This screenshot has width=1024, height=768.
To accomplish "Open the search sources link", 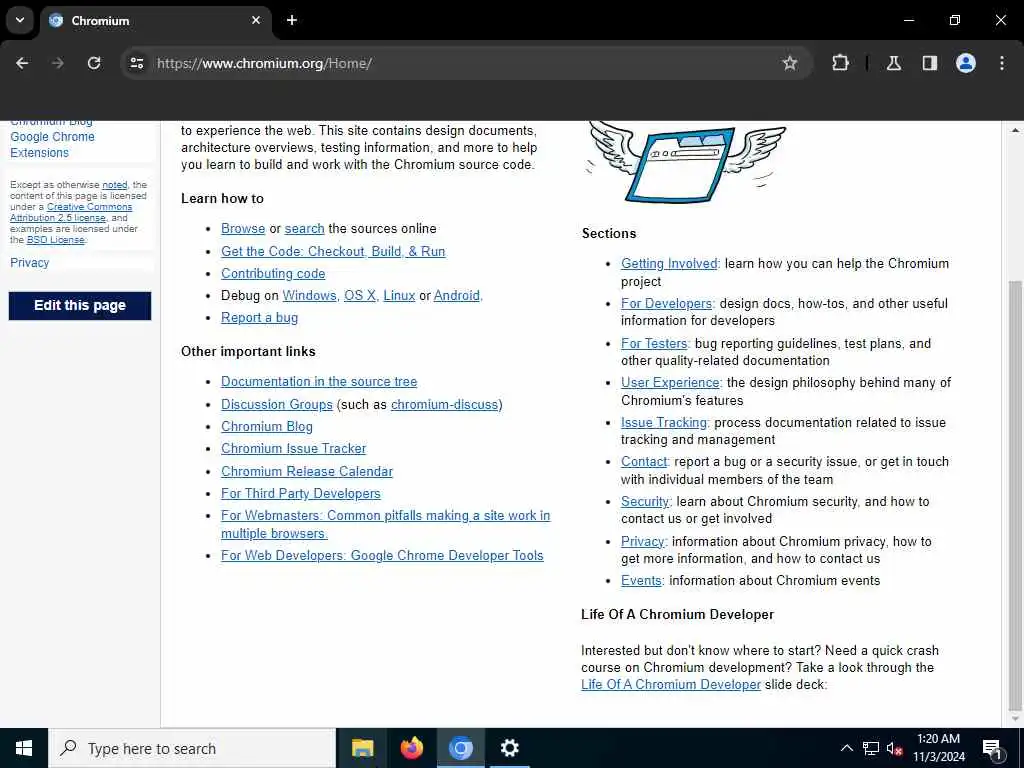I will click(304, 229).
